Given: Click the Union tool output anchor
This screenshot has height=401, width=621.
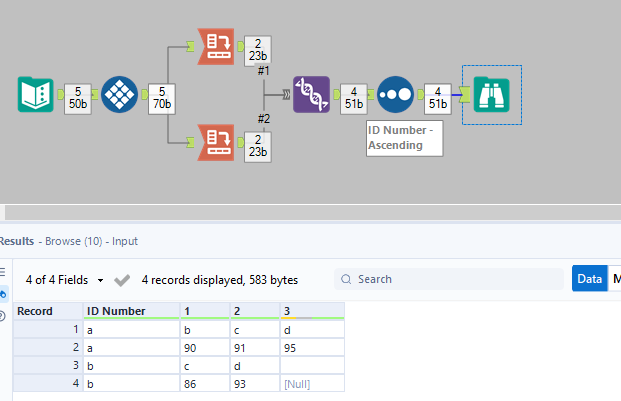Looking at the screenshot, I should (x=335, y=93).
